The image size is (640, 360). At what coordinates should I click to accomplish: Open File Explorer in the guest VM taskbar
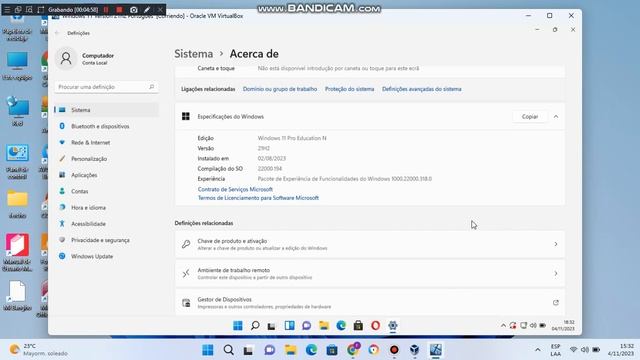[x=324, y=325]
